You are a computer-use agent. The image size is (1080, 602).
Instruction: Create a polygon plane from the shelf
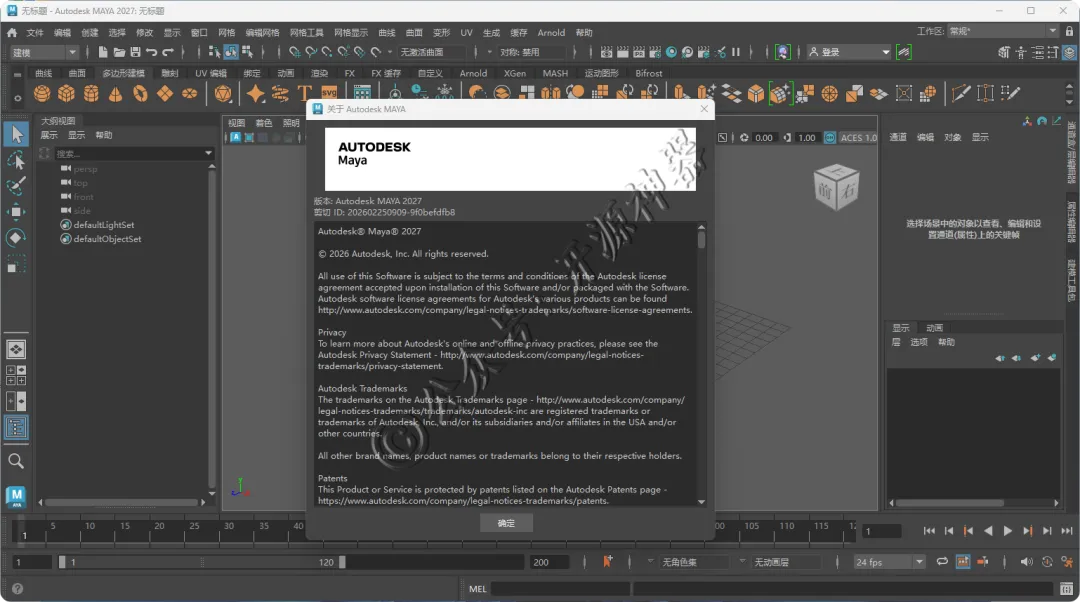[165, 93]
